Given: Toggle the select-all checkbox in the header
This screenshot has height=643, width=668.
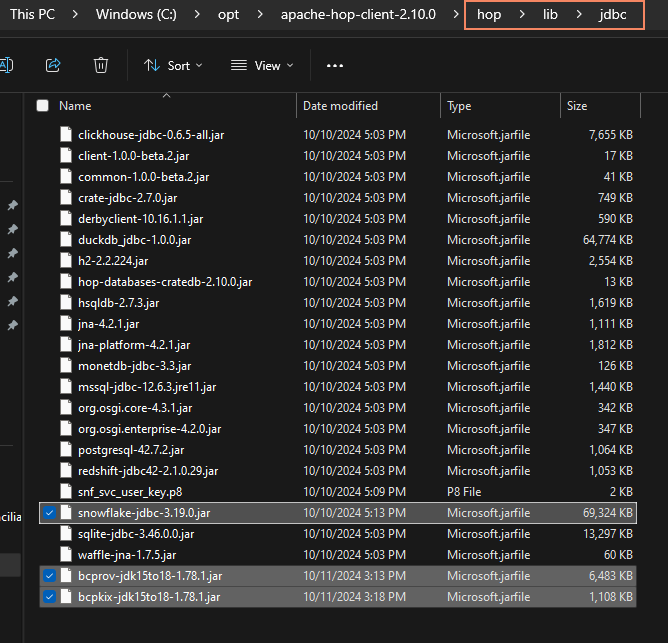Looking at the screenshot, I should (x=42, y=105).
